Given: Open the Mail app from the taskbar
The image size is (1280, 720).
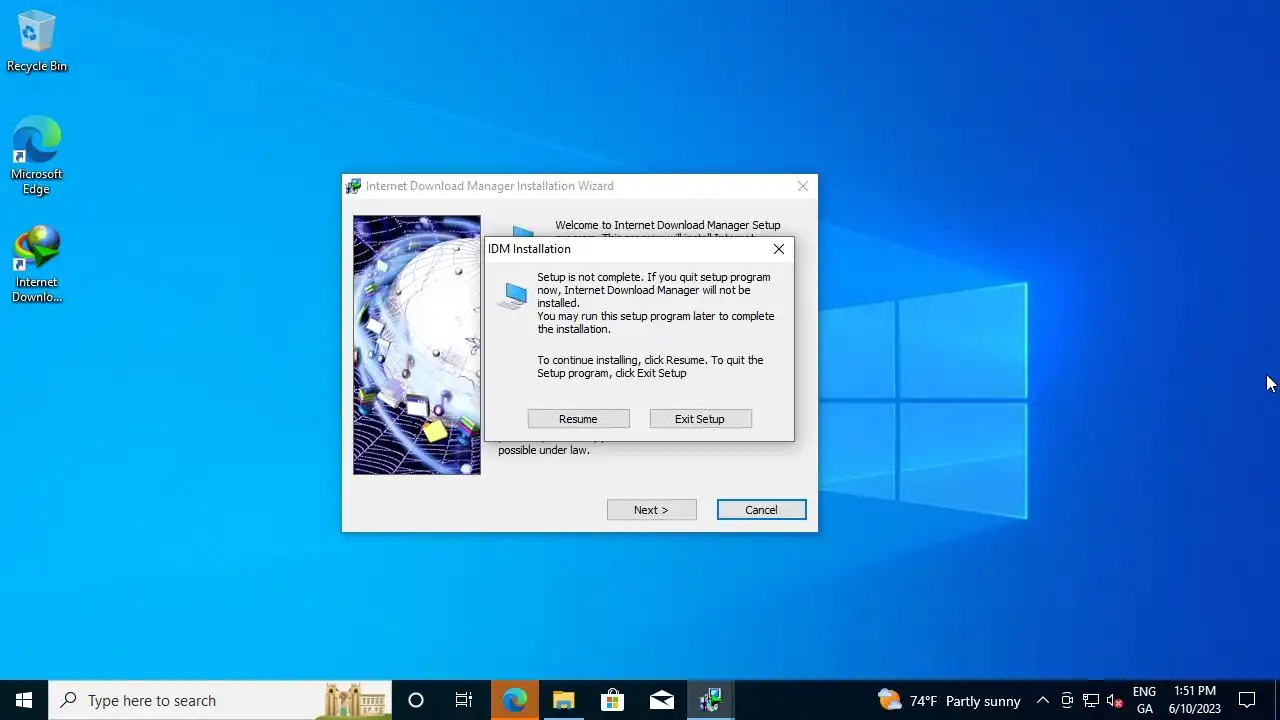Looking at the screenshot, I should pos(661,700).
